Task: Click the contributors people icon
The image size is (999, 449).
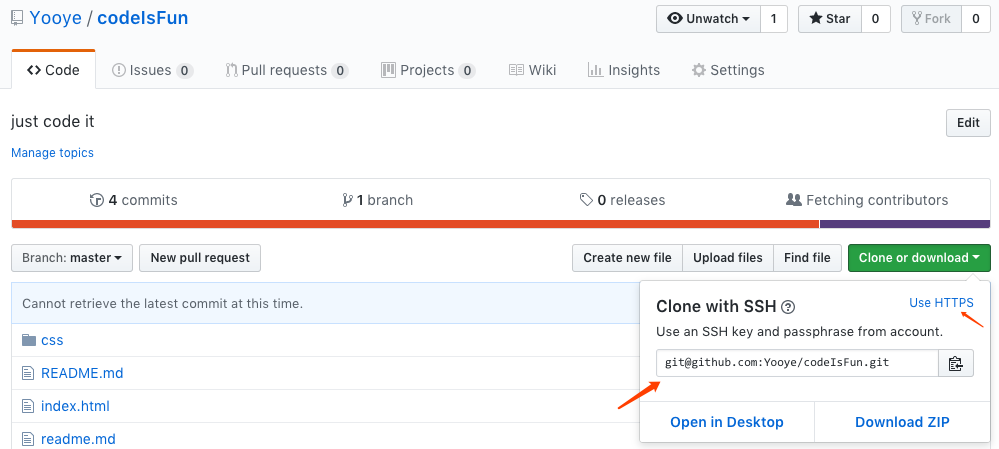Action: coord(794,200)
